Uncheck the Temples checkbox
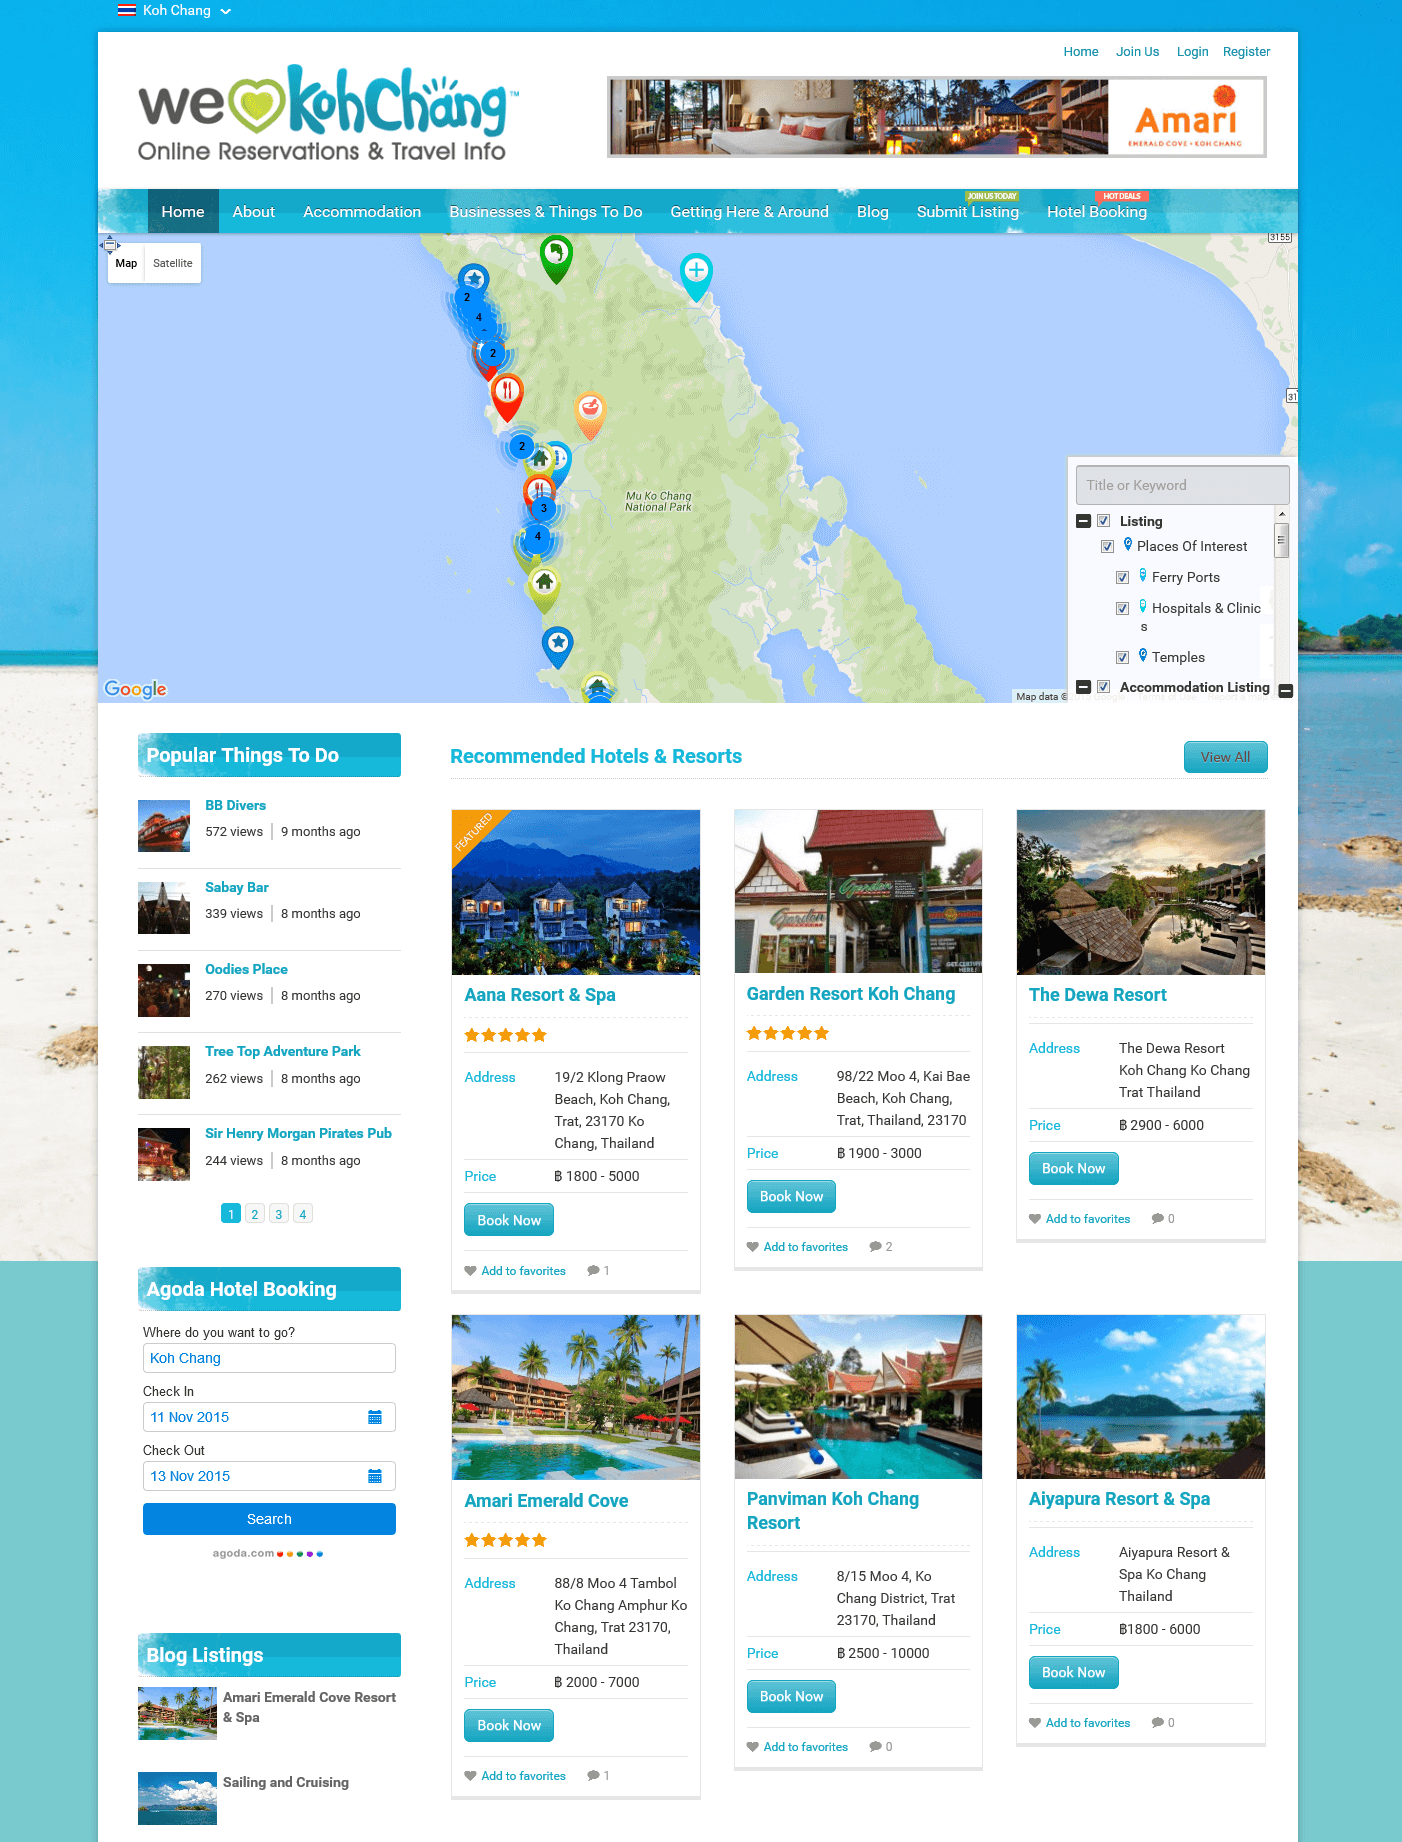This screenshot has height=1842, width=1402. click(x=1122, y=658)
